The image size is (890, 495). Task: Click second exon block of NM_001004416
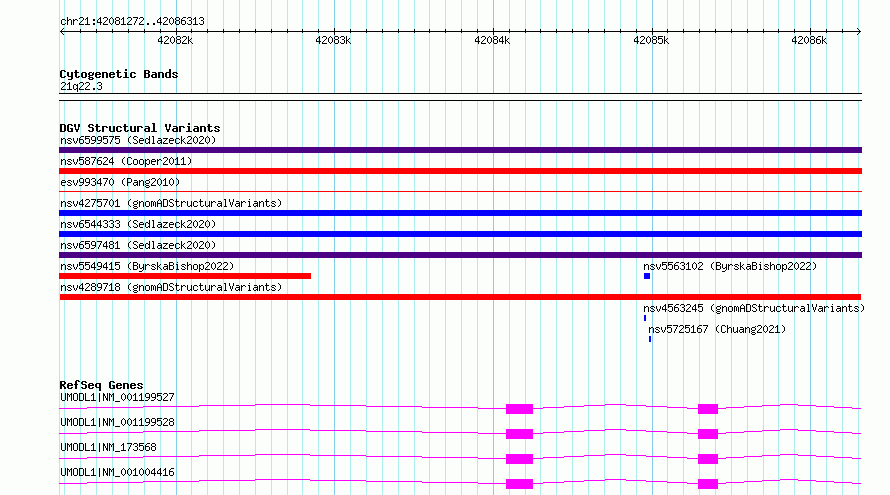pyautogui.click(x=708, y=484)
